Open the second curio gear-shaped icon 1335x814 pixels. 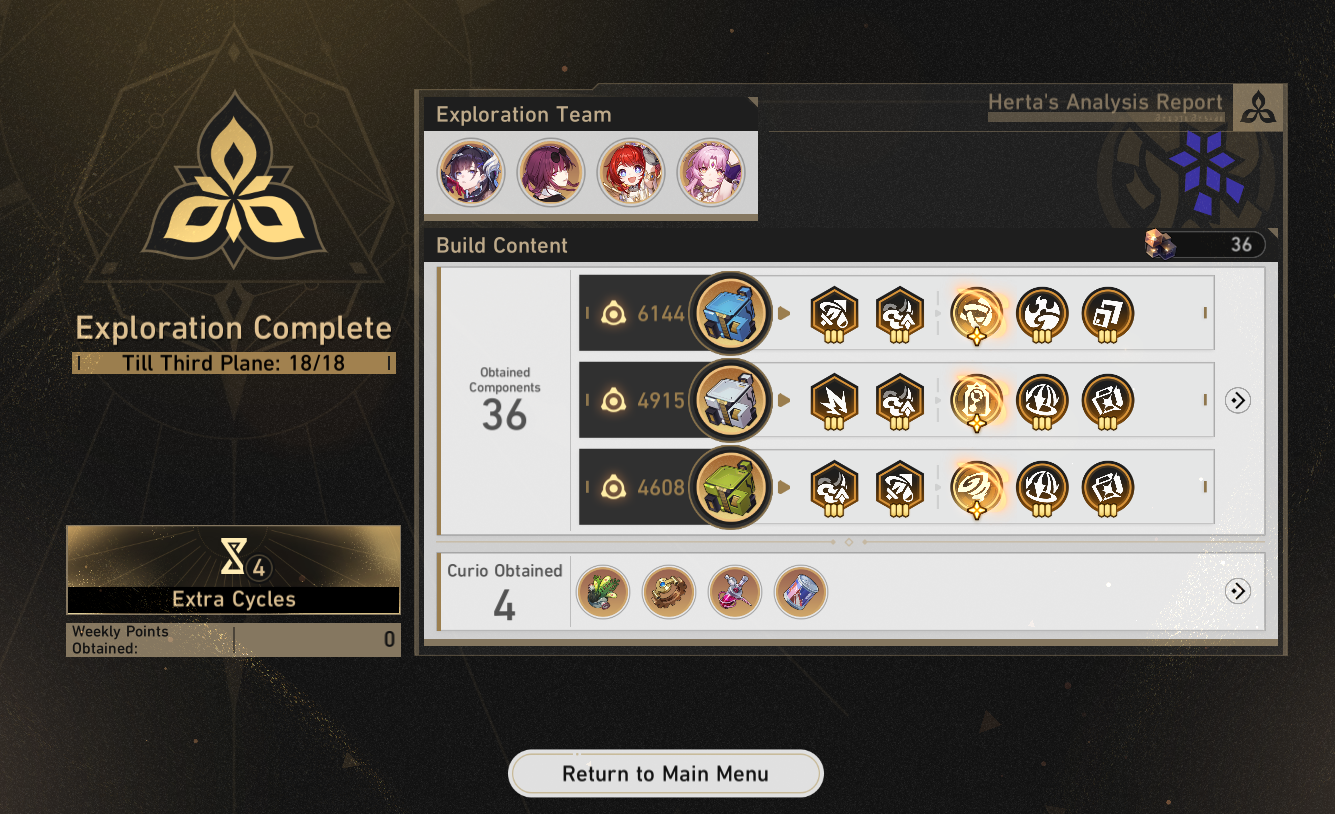(669, 591)
